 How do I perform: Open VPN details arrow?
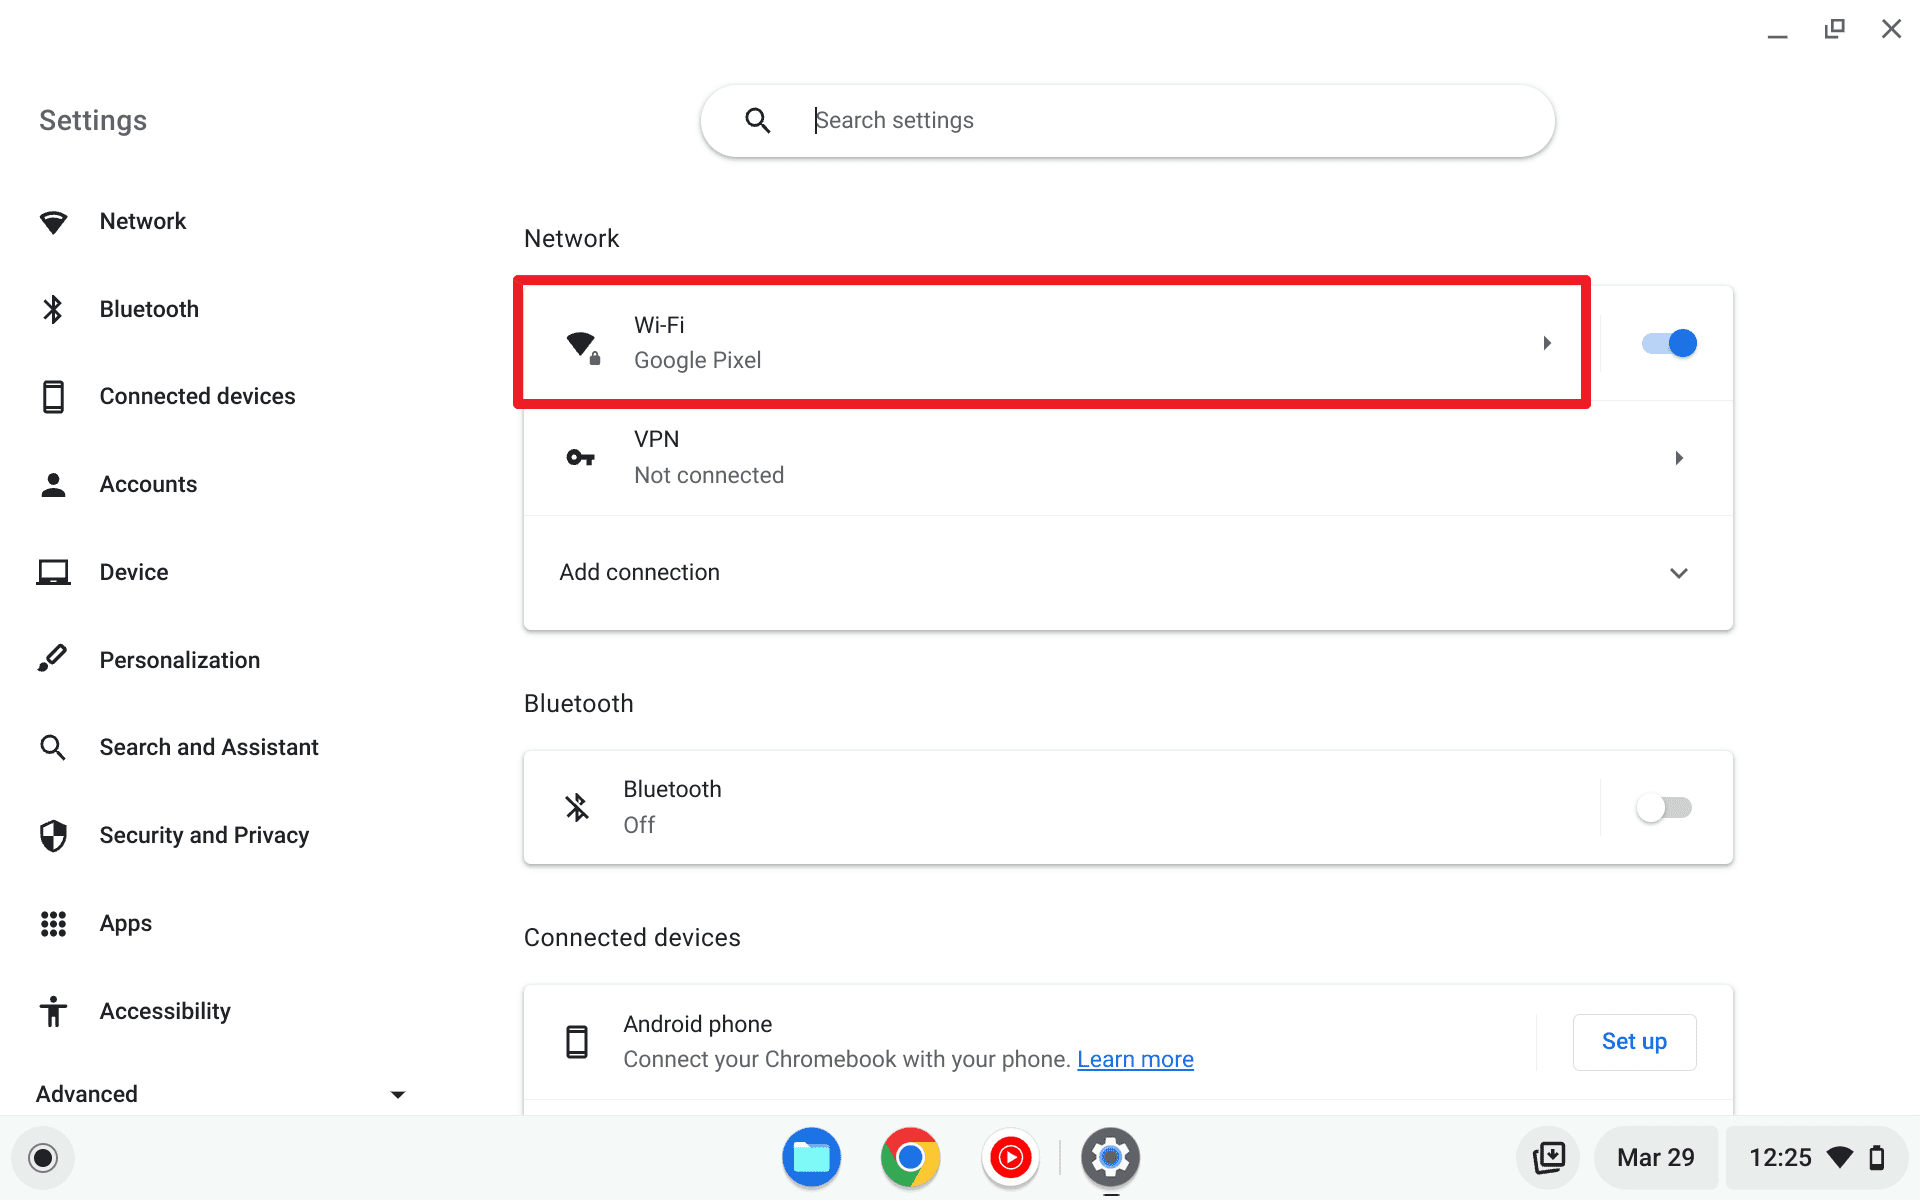coord(1679,458)
